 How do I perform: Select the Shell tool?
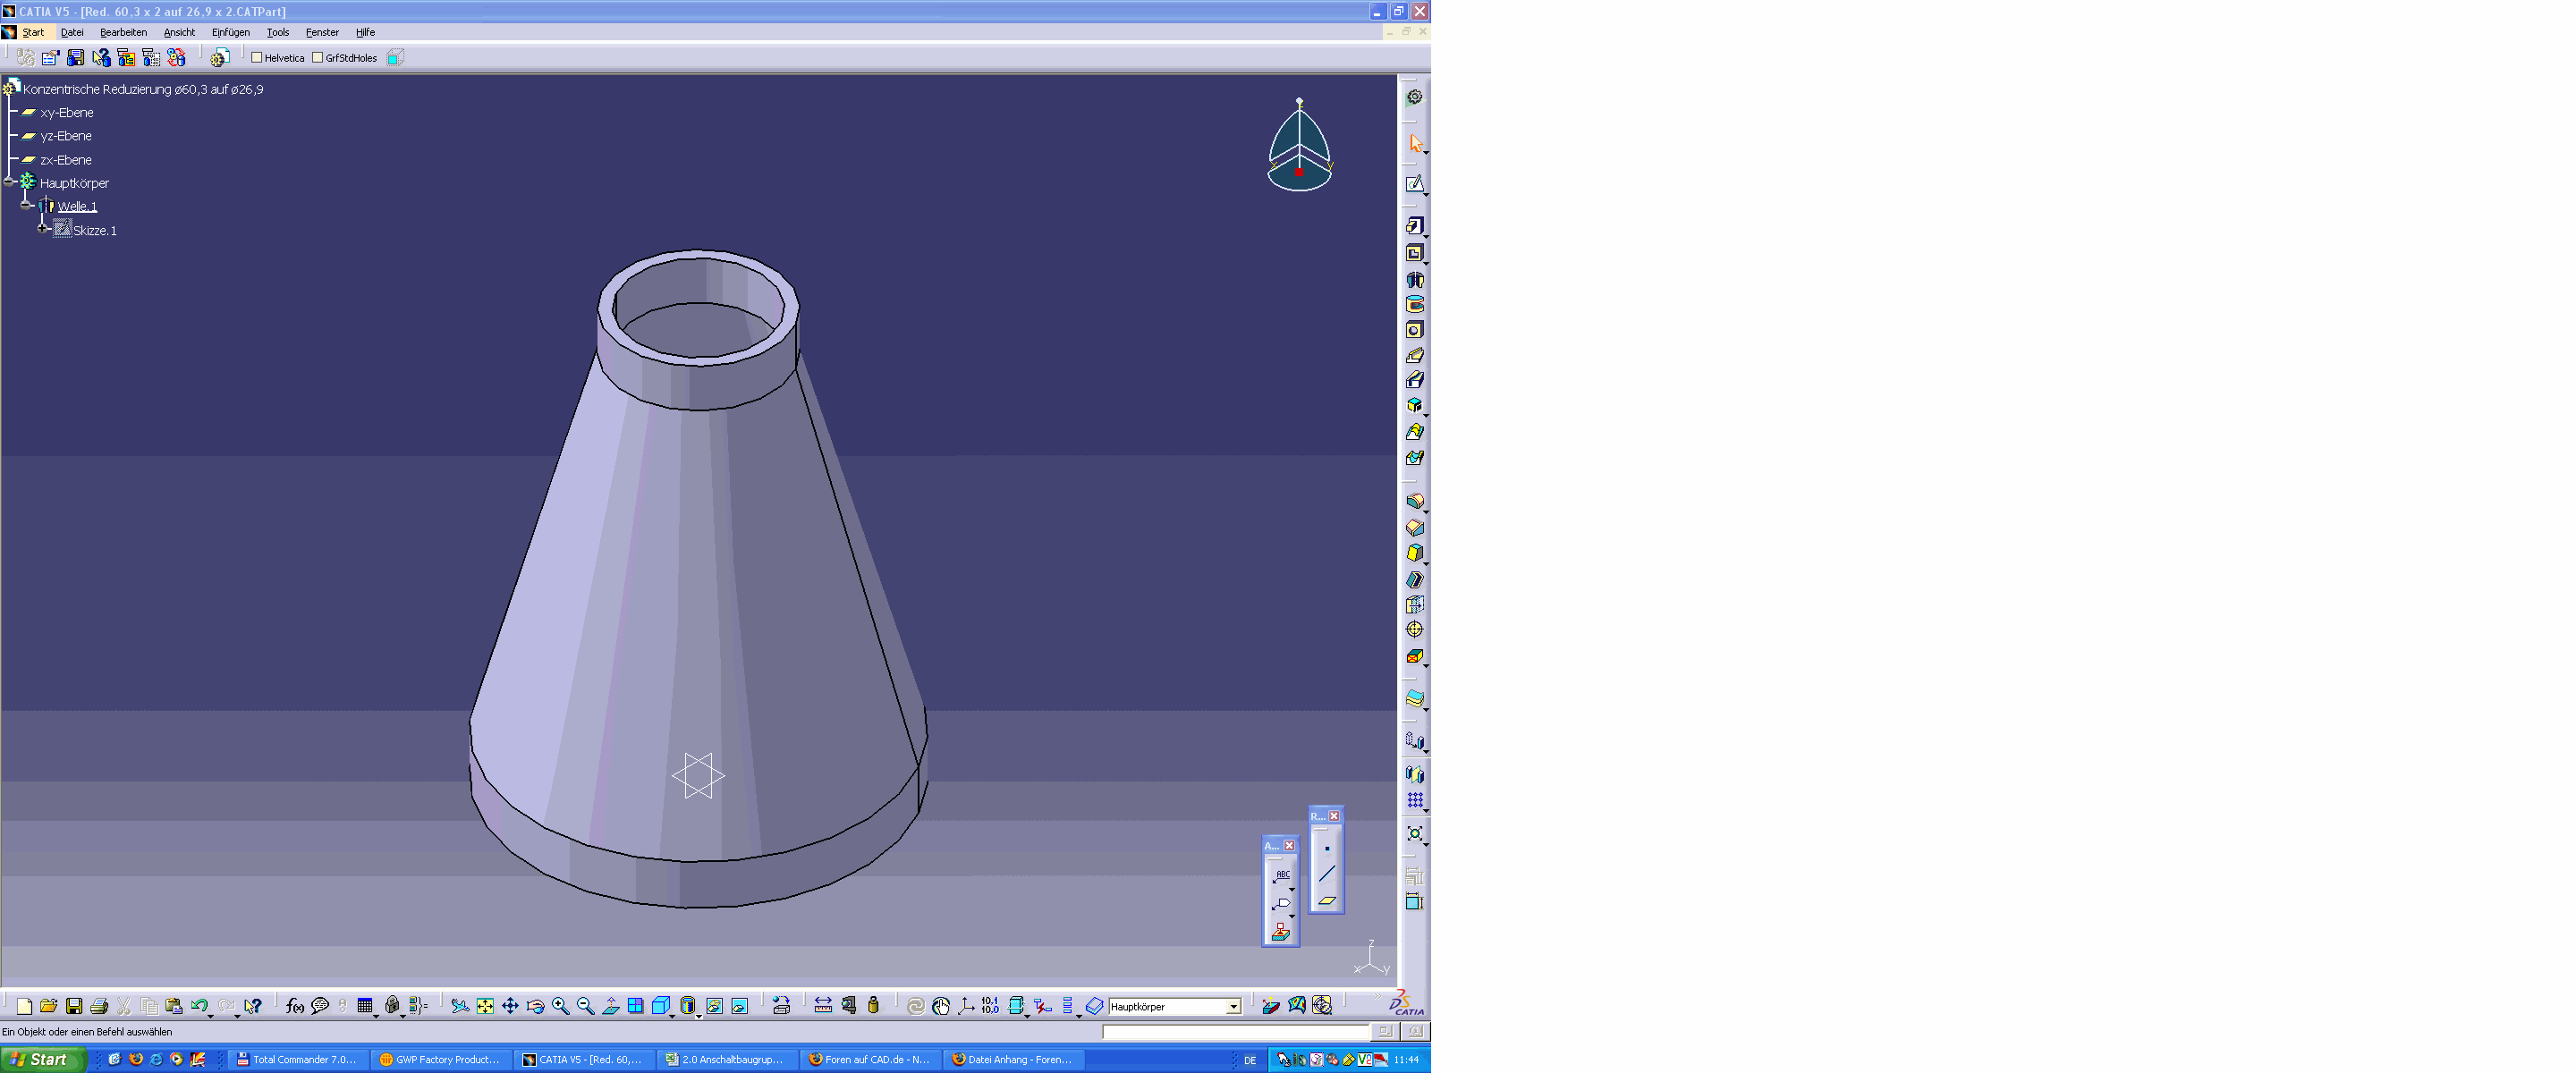point(1414,579)
